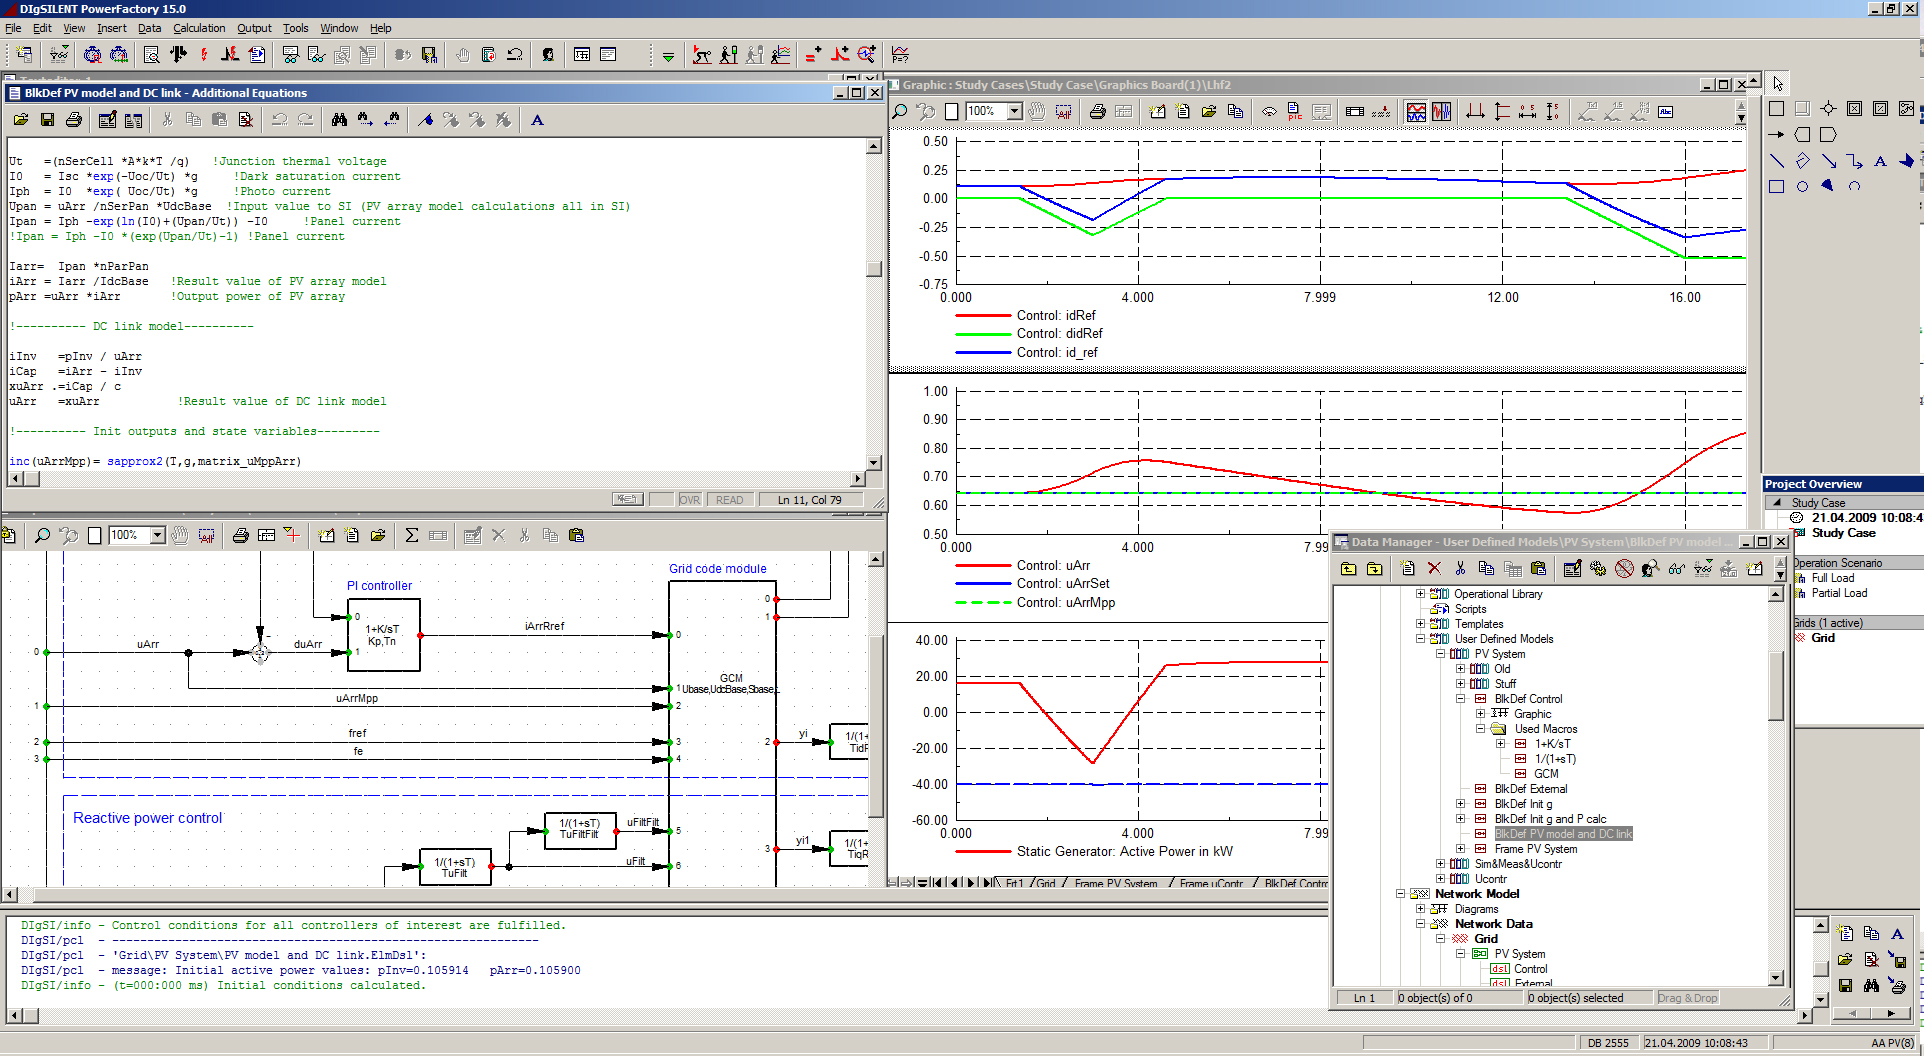The image size is (1924, 1056).
Task: Toggle Drag & Drop in Data Manager status bar
Action: coord(1687,998)
